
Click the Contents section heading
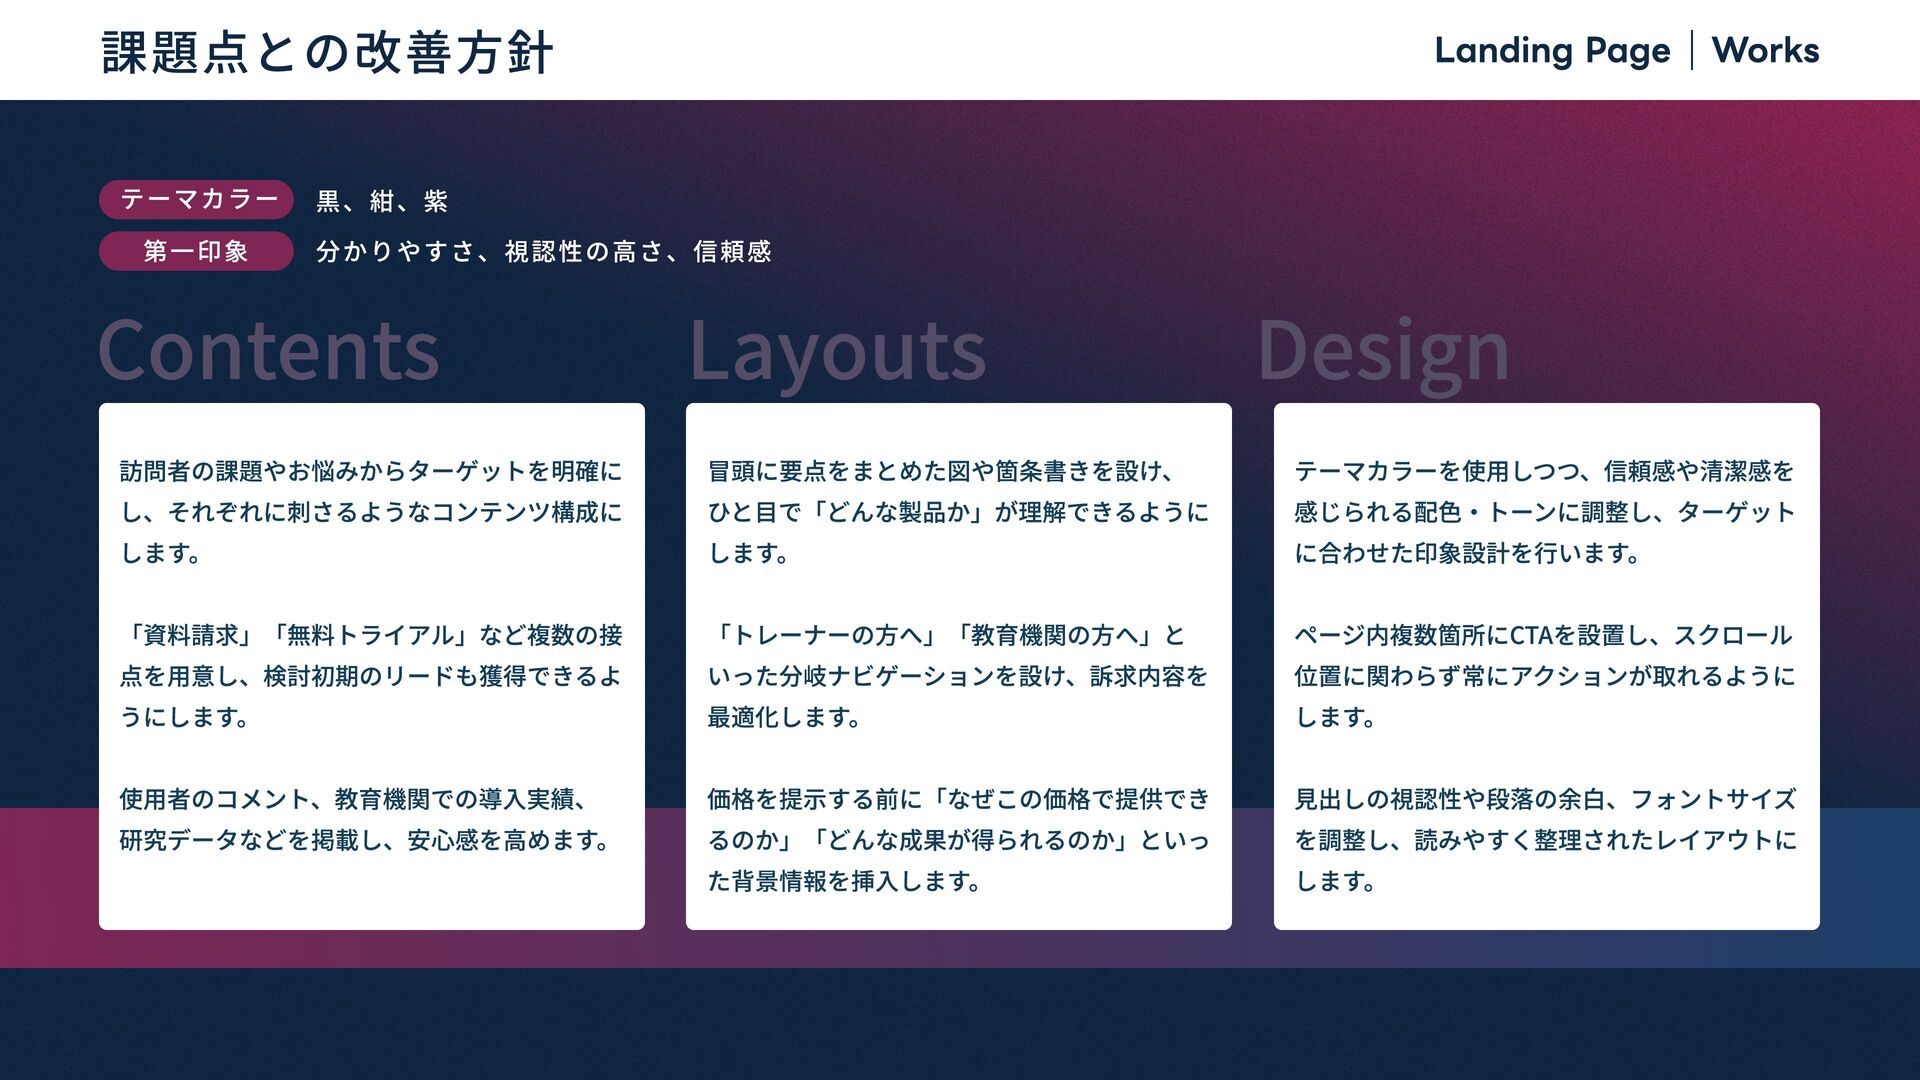click(268, 351)
